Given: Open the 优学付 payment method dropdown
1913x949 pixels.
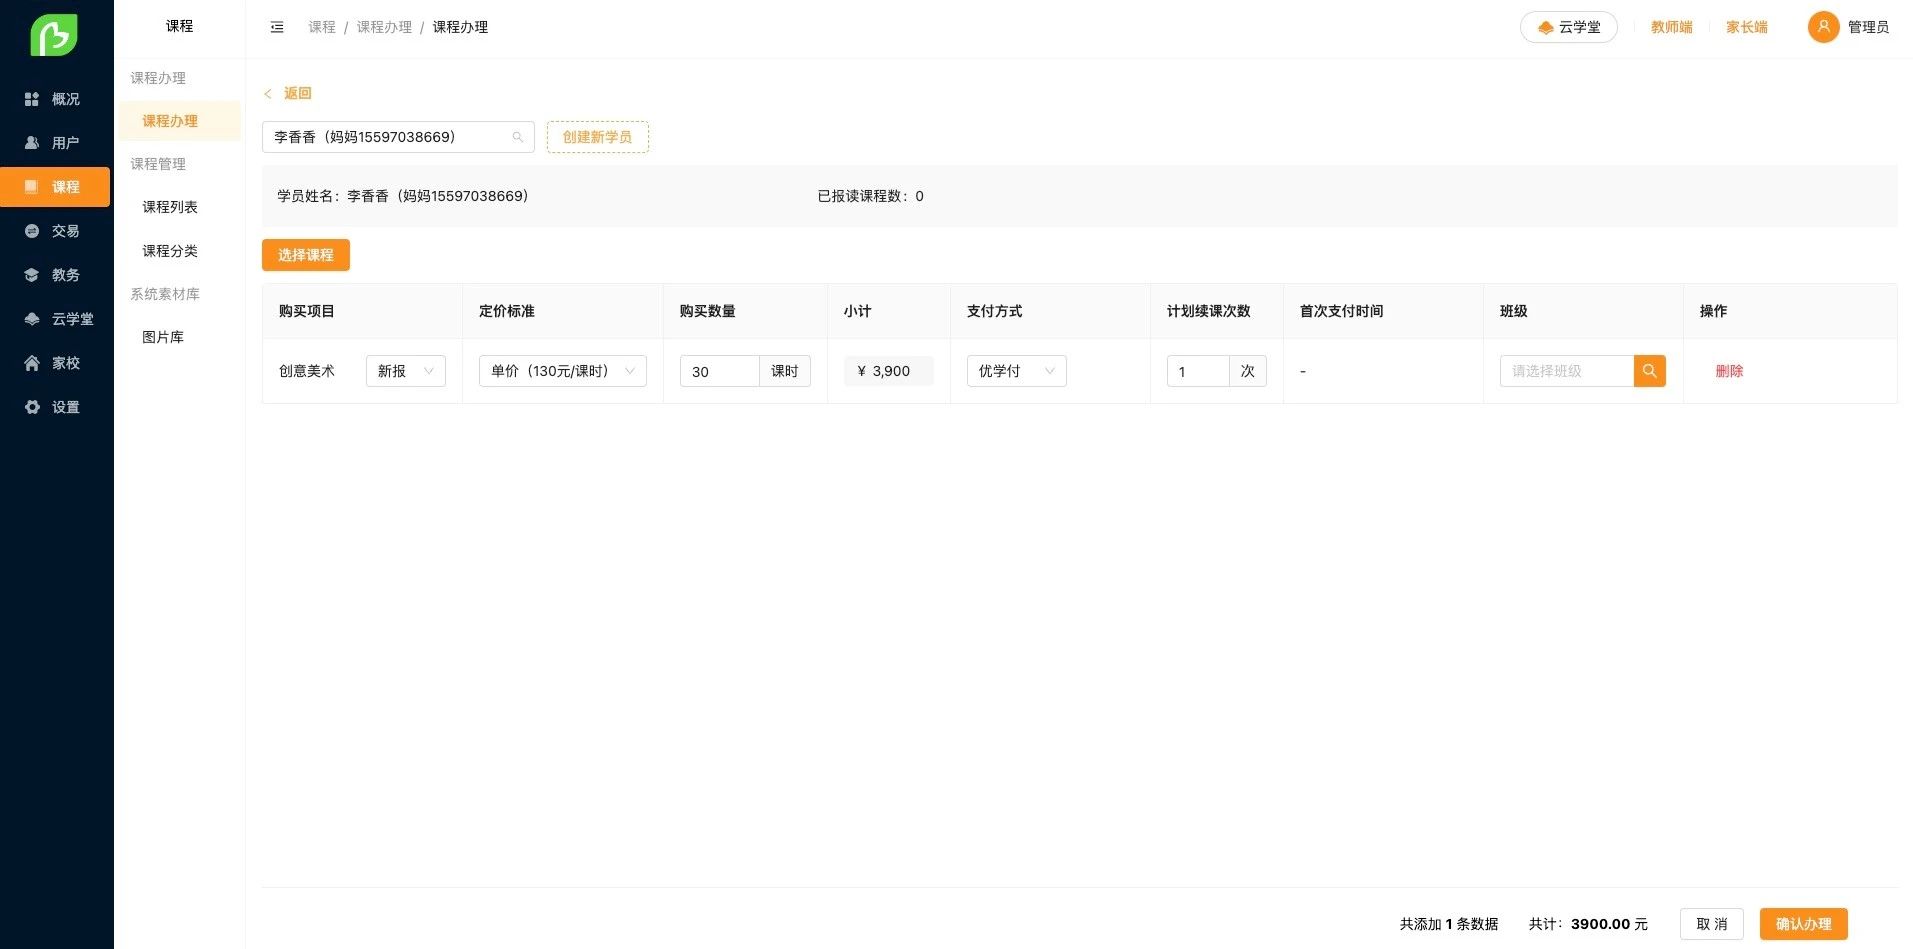Looking at the screenshot, I should point(1015,371).
